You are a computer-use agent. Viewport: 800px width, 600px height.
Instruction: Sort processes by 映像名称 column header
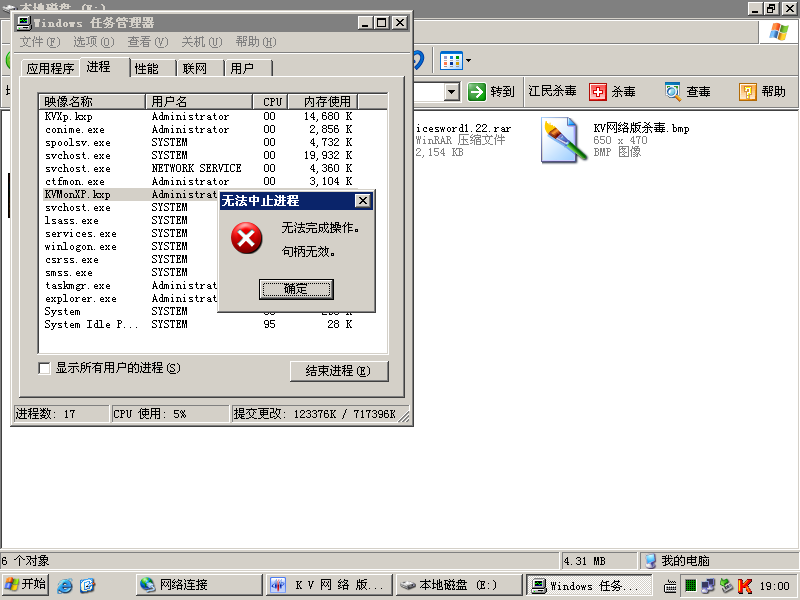coord(92,102)
